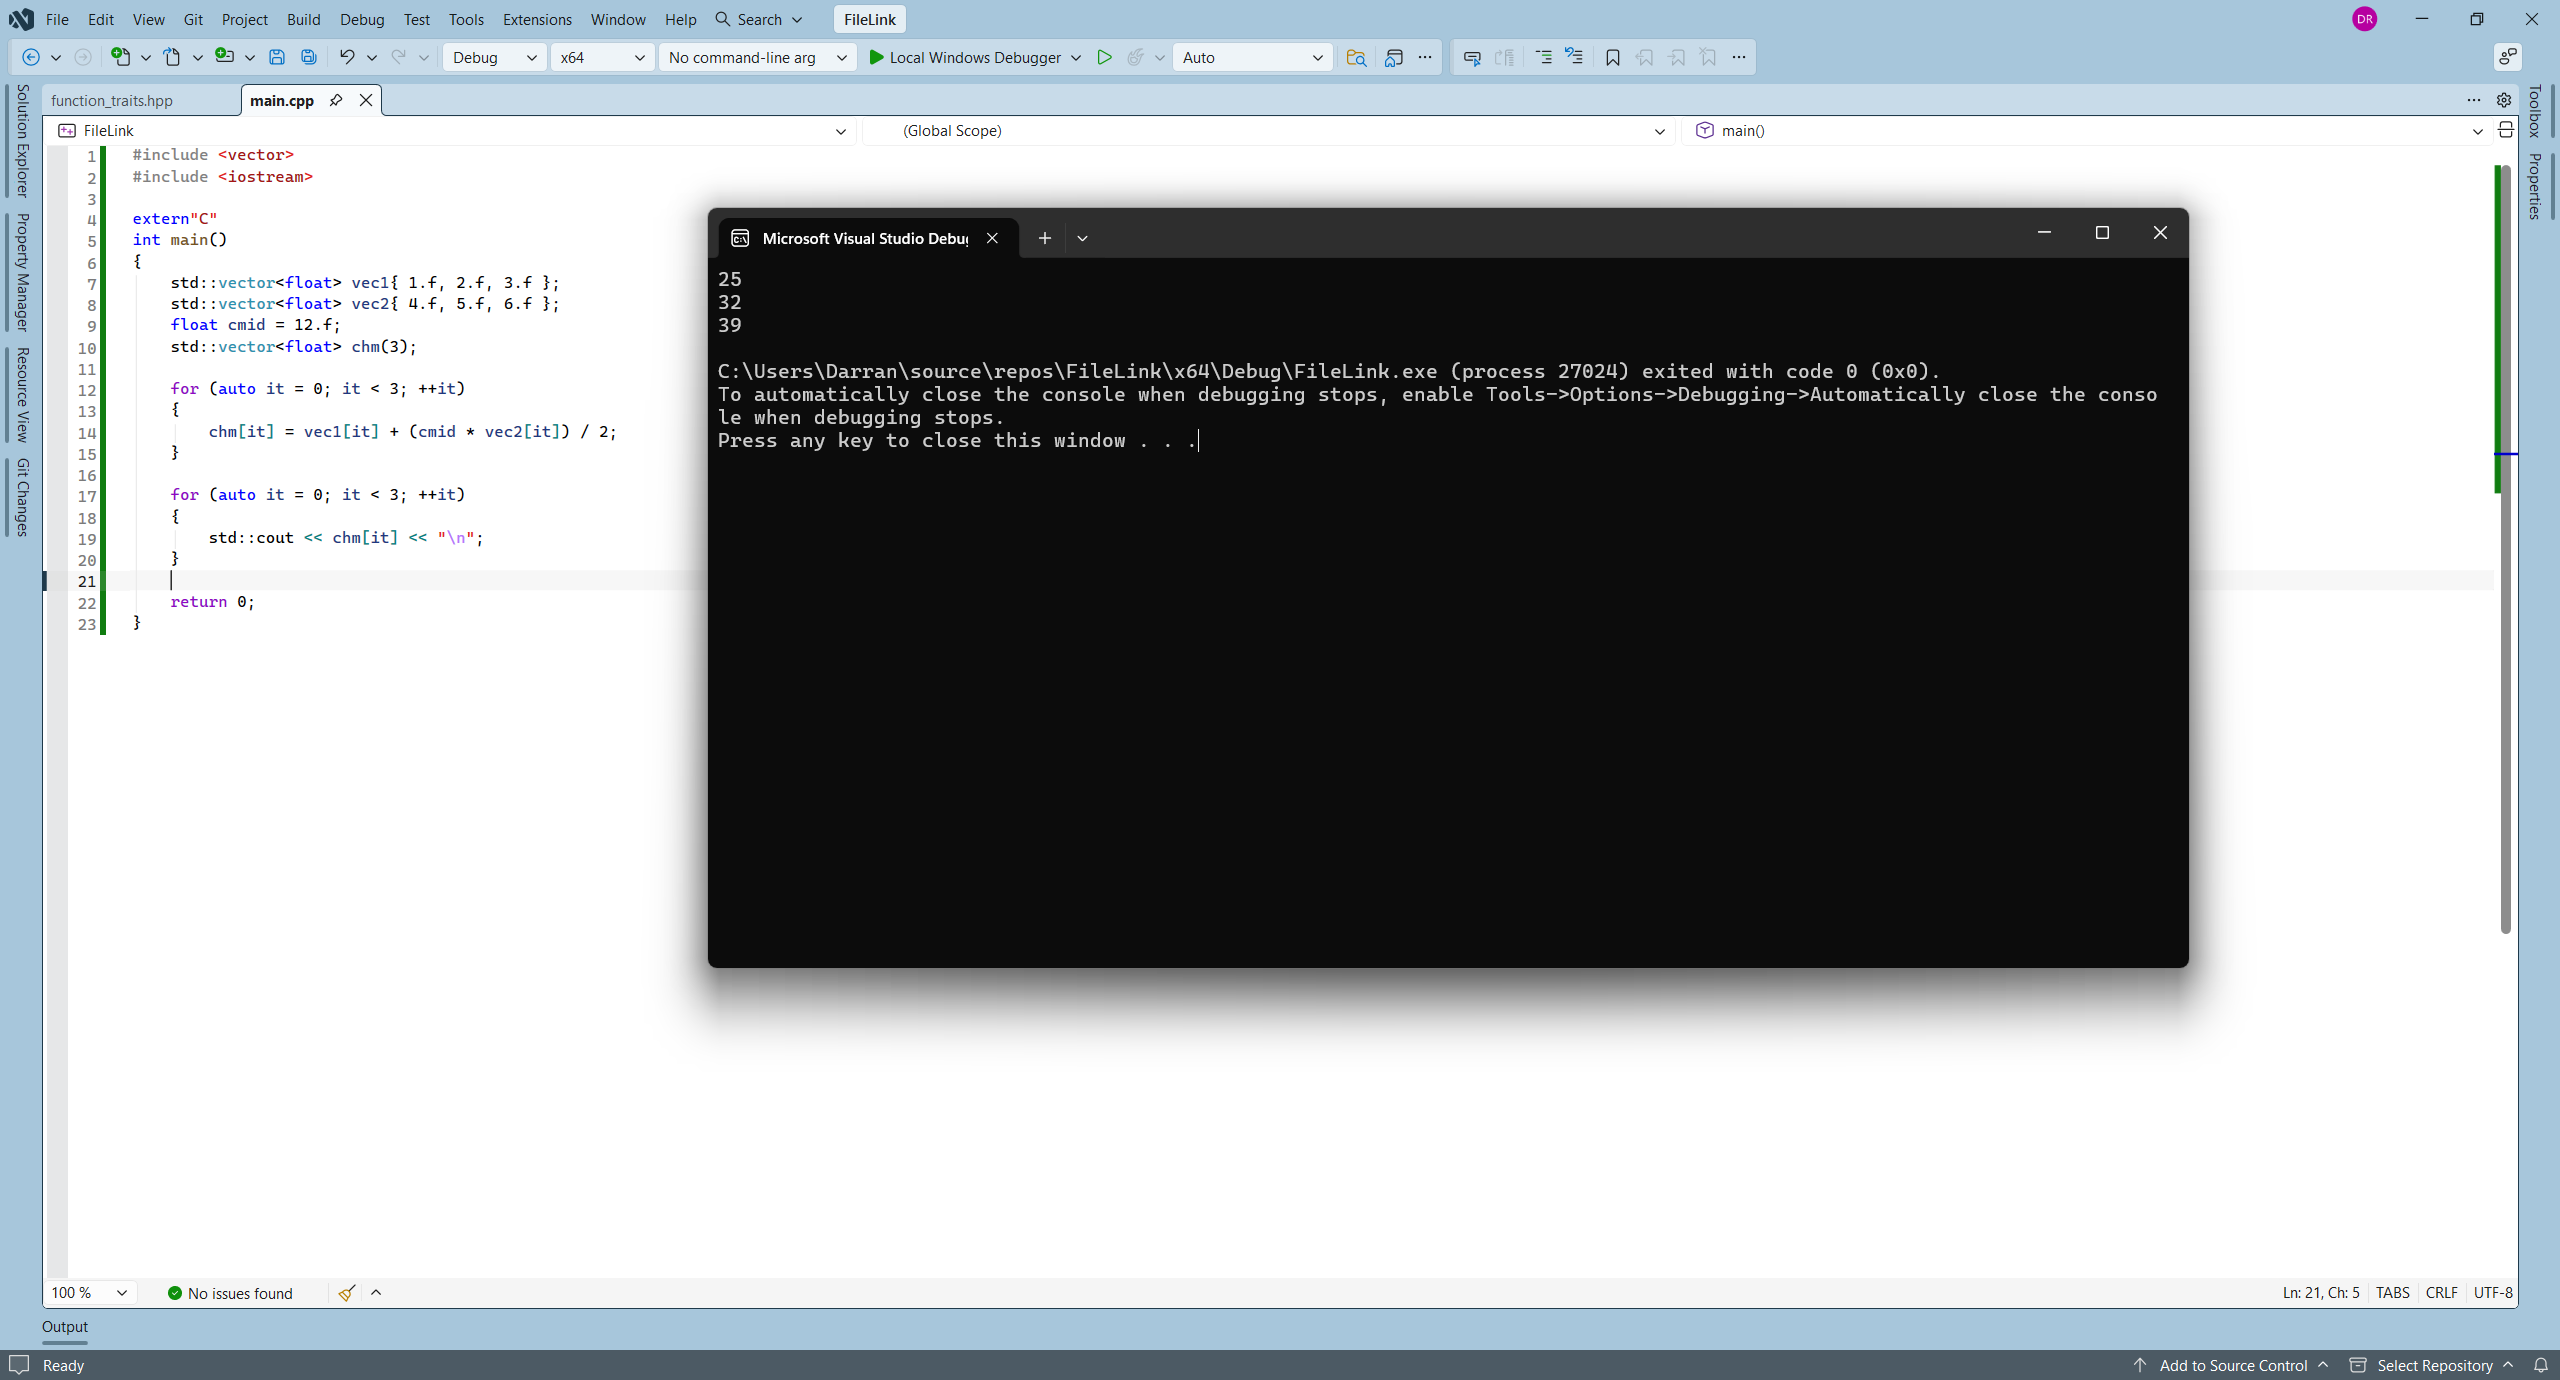Open more tab options ellipsis beside gear
This screenshot has height=1380, width=2560.
2473,100
